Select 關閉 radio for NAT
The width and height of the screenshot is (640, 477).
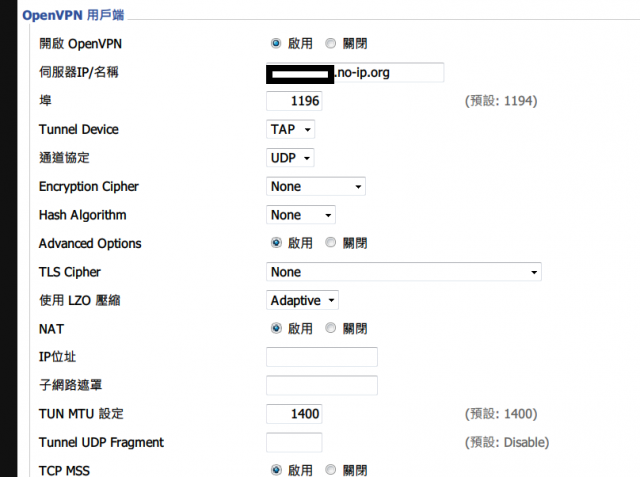[x=330, y=328]
